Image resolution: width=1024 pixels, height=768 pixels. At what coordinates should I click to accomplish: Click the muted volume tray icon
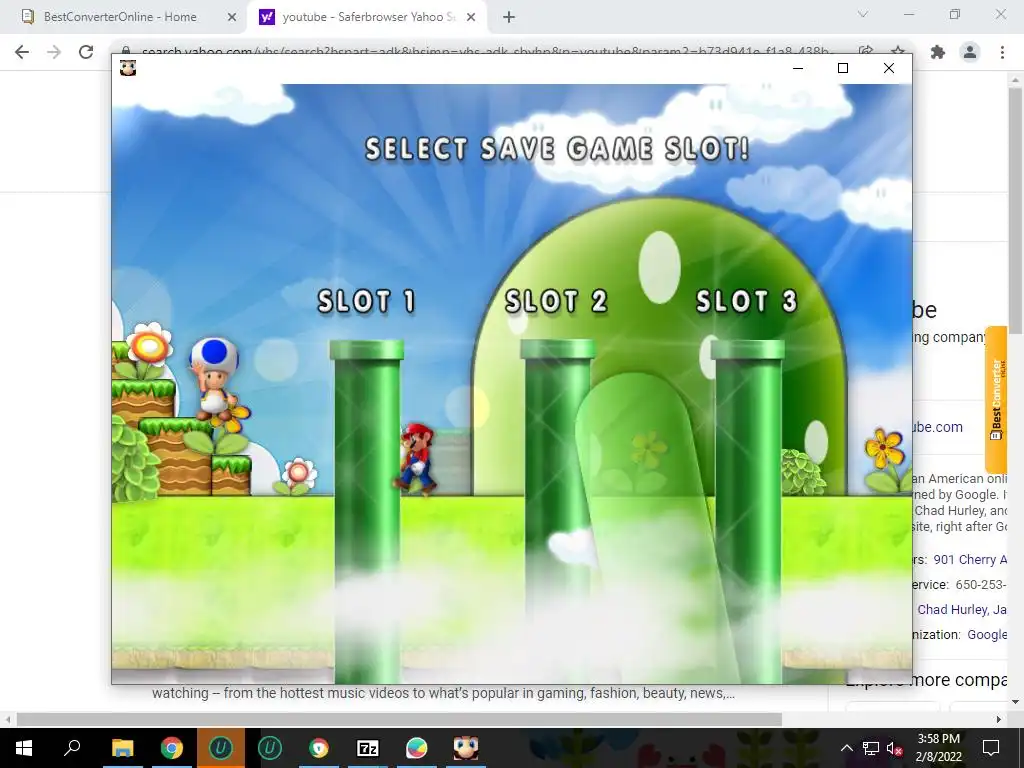(894, 748)
